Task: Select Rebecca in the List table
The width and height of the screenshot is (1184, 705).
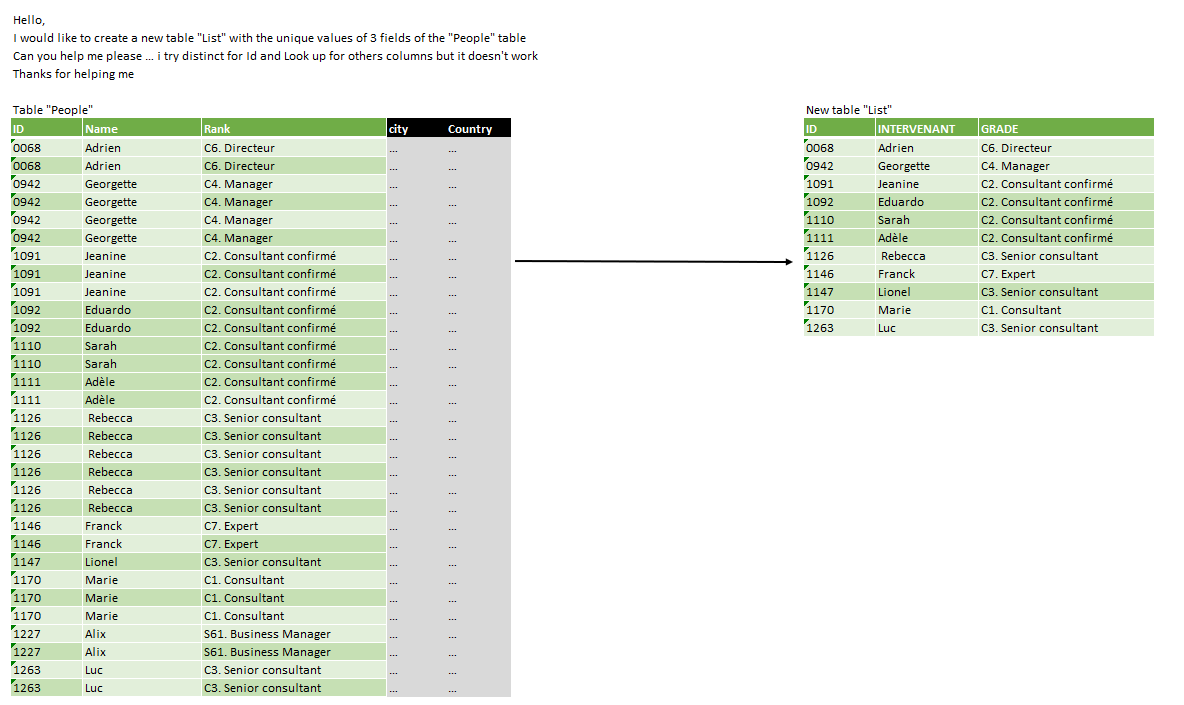Action: point(927,257)
